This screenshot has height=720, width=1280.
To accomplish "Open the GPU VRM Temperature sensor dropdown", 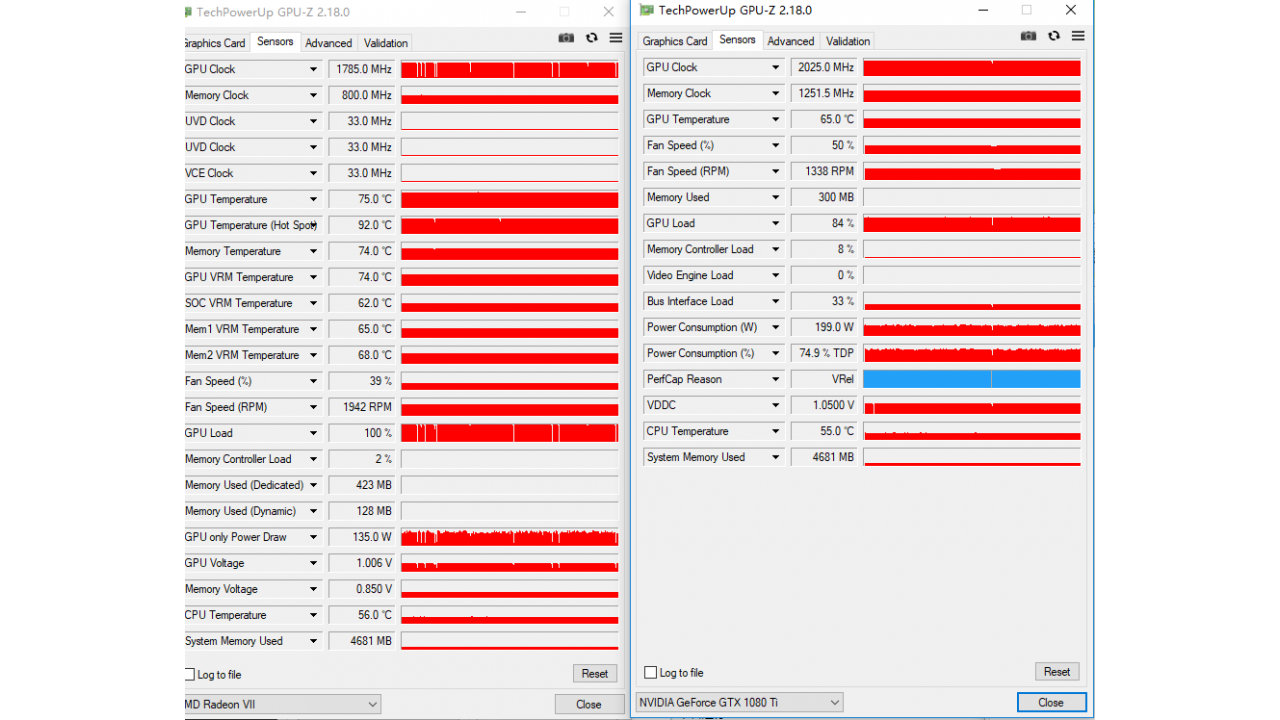I will tap(313, 277).
